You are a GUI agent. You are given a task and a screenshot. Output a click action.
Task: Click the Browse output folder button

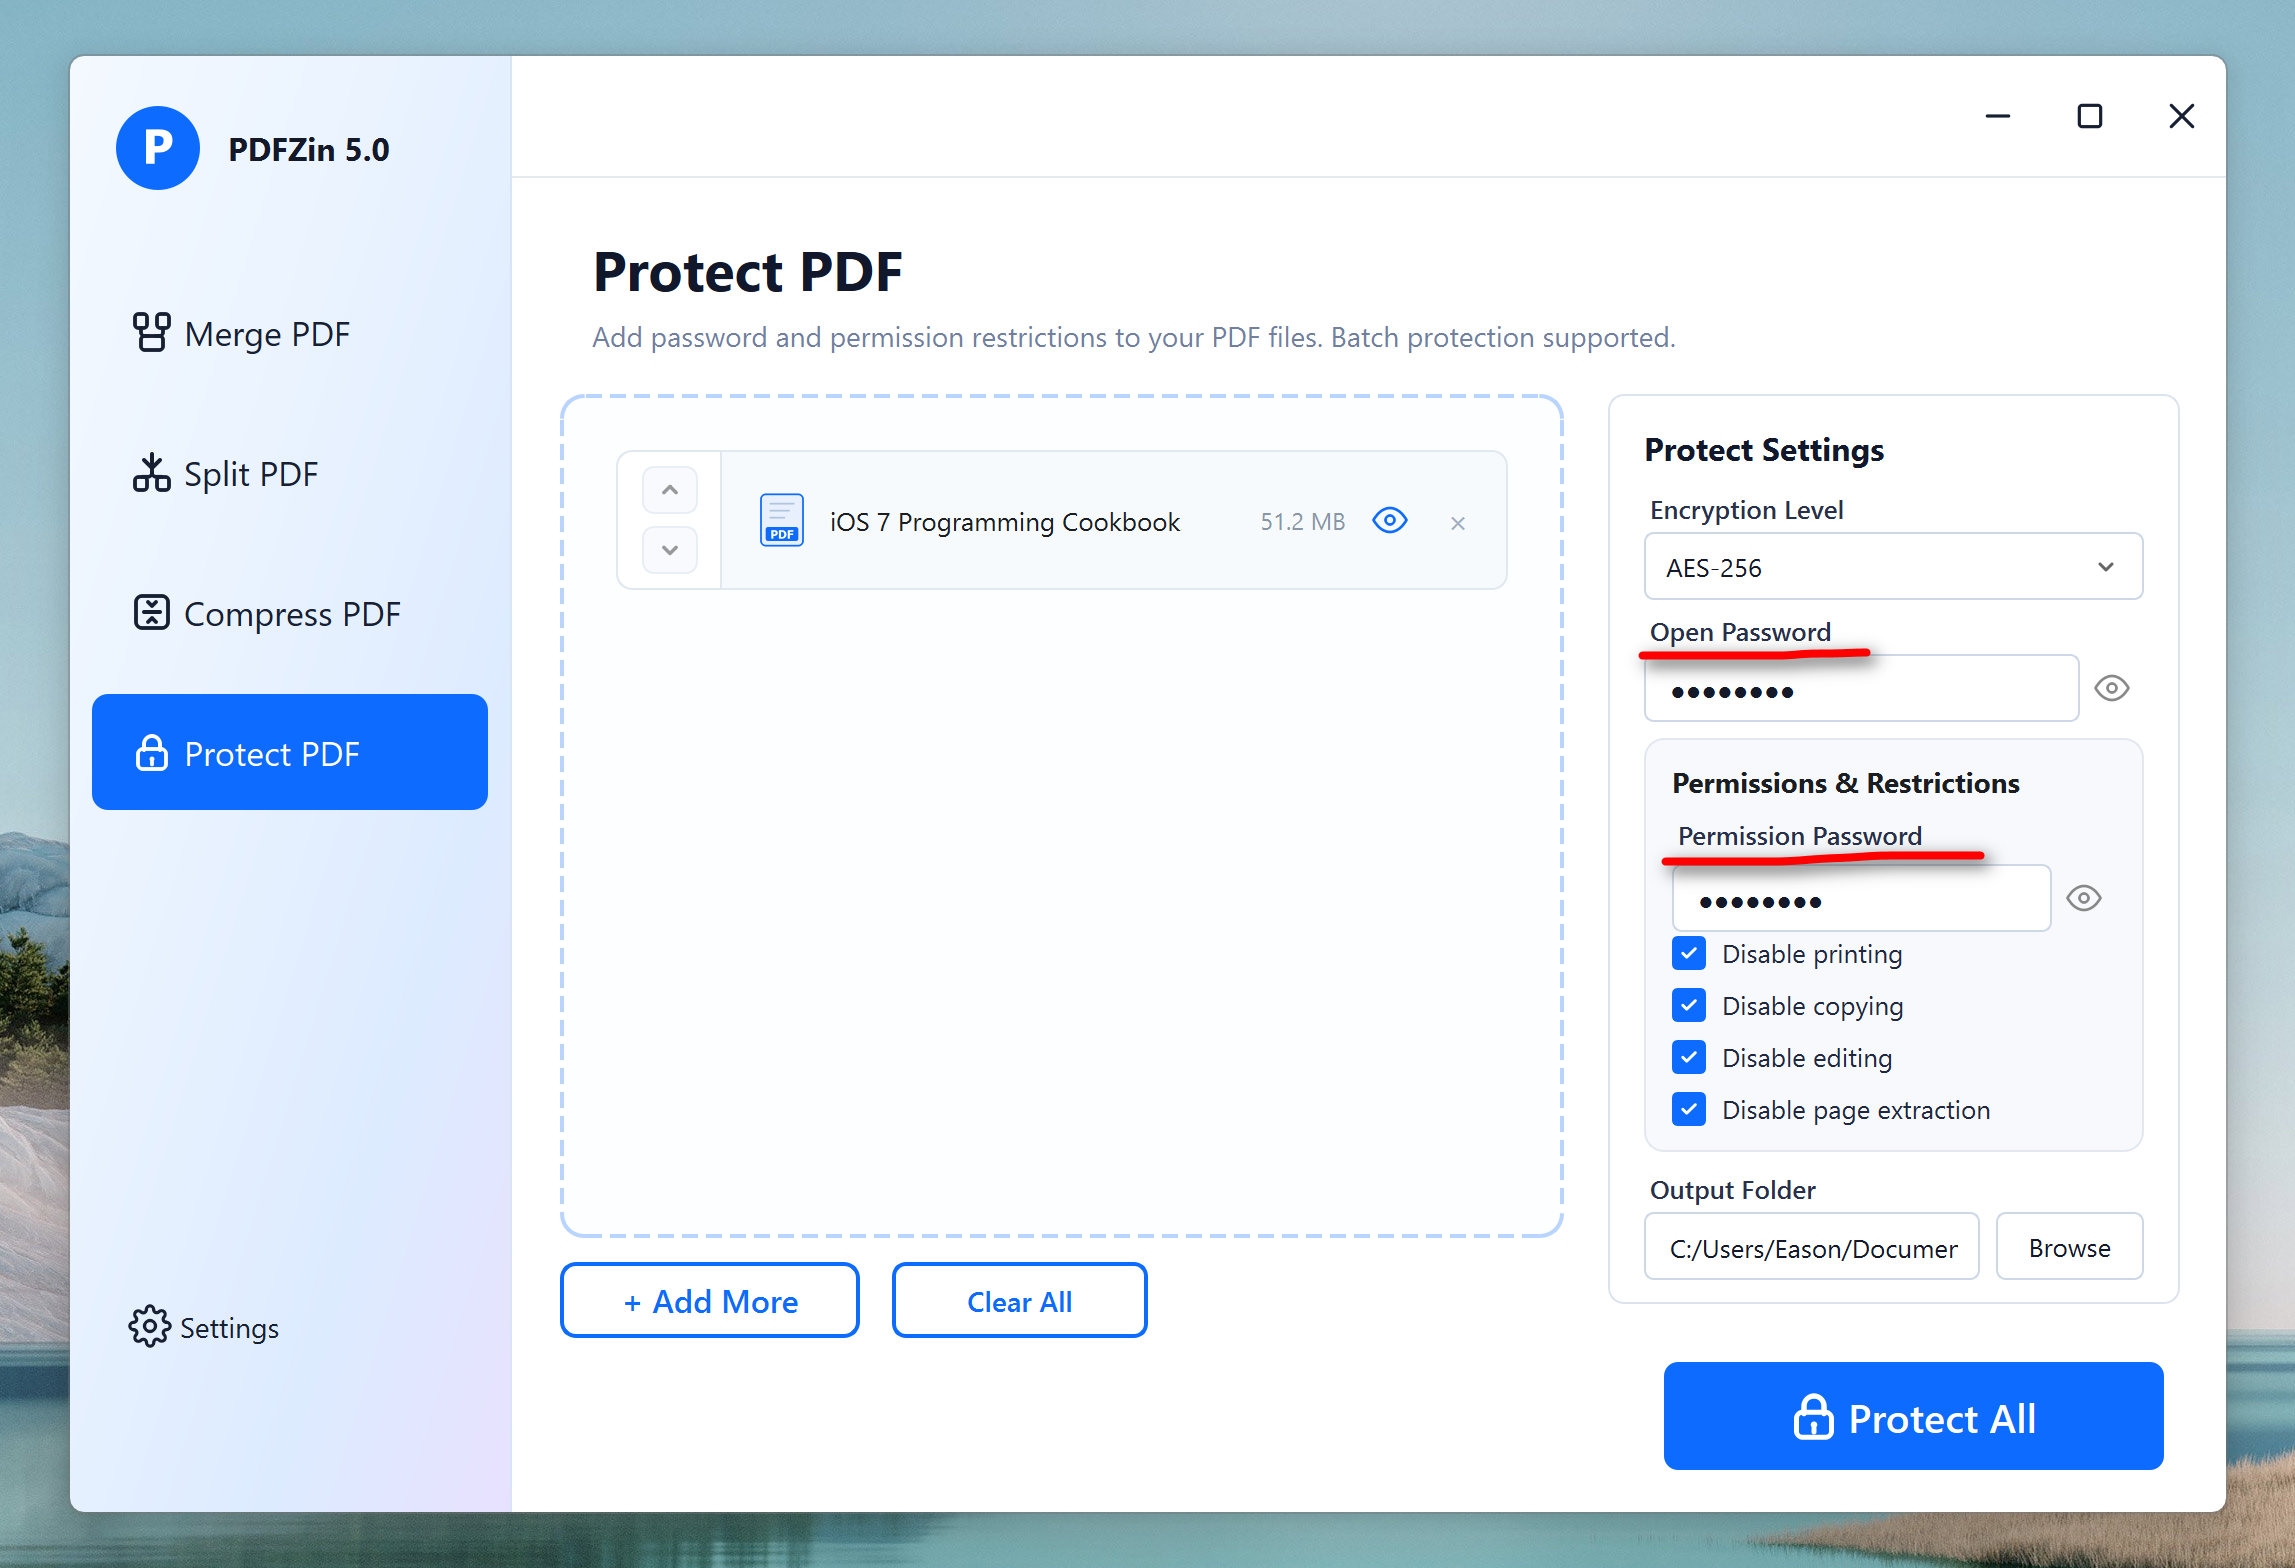coord(2069,1247)
